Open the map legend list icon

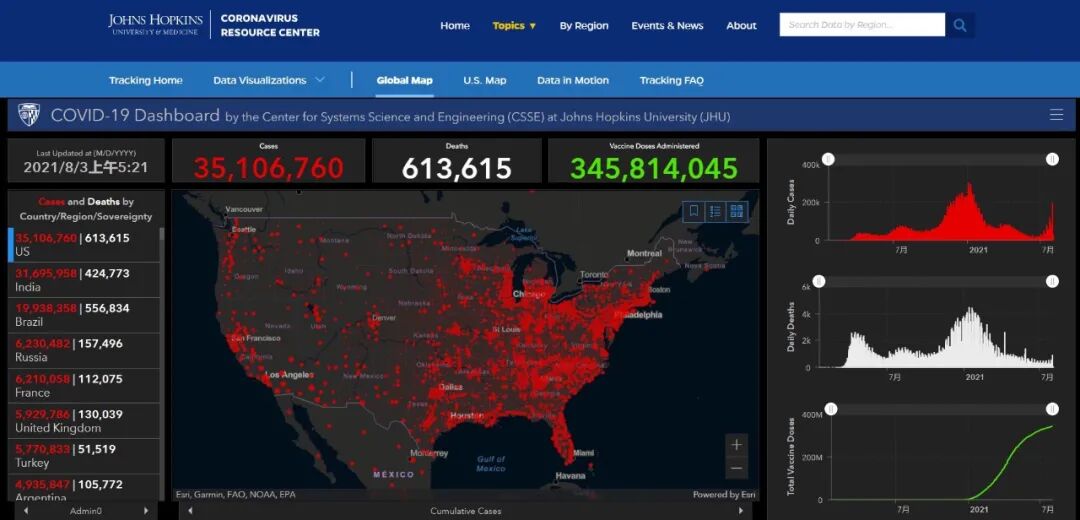(x=716, y=211)
